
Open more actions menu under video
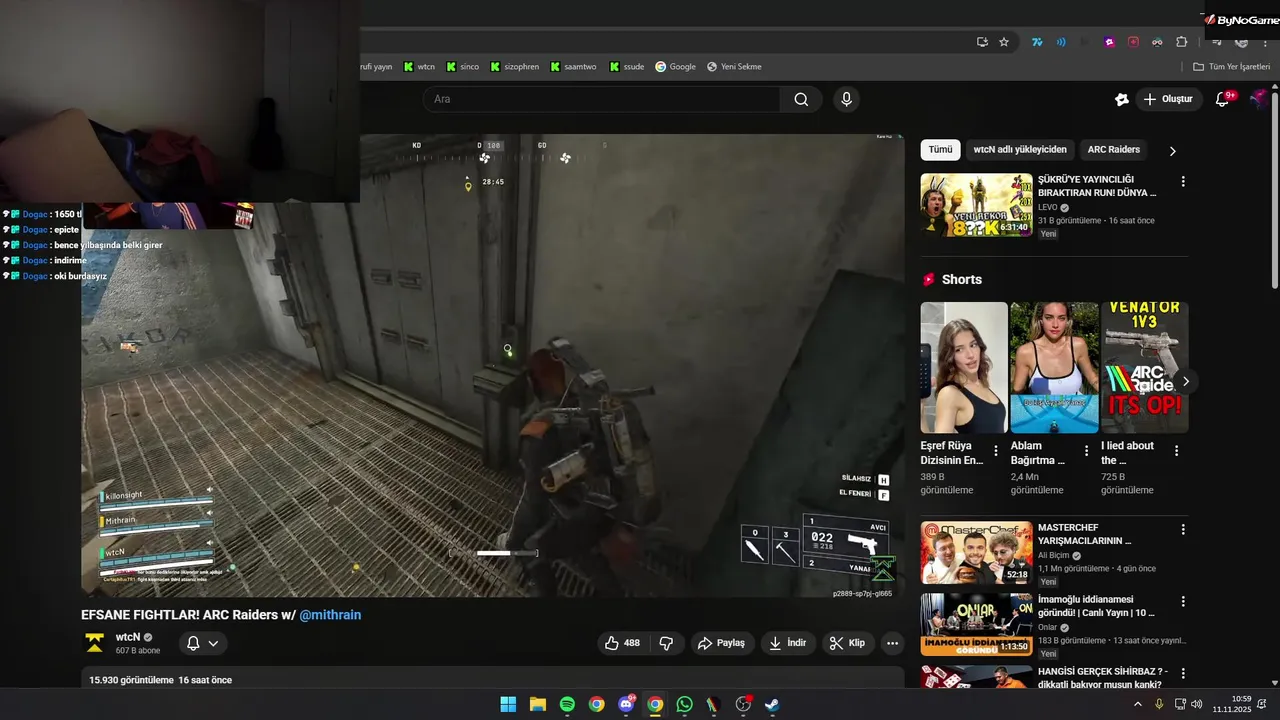[x=892, y=643]
